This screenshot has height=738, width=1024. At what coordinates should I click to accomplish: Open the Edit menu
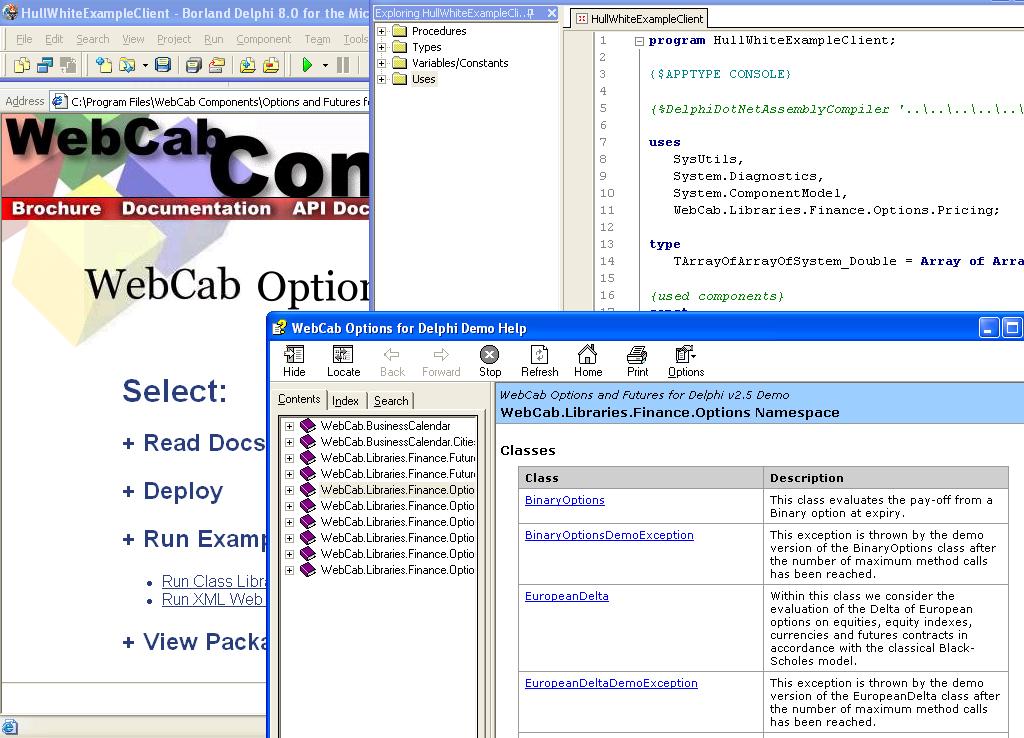(54, 39)
